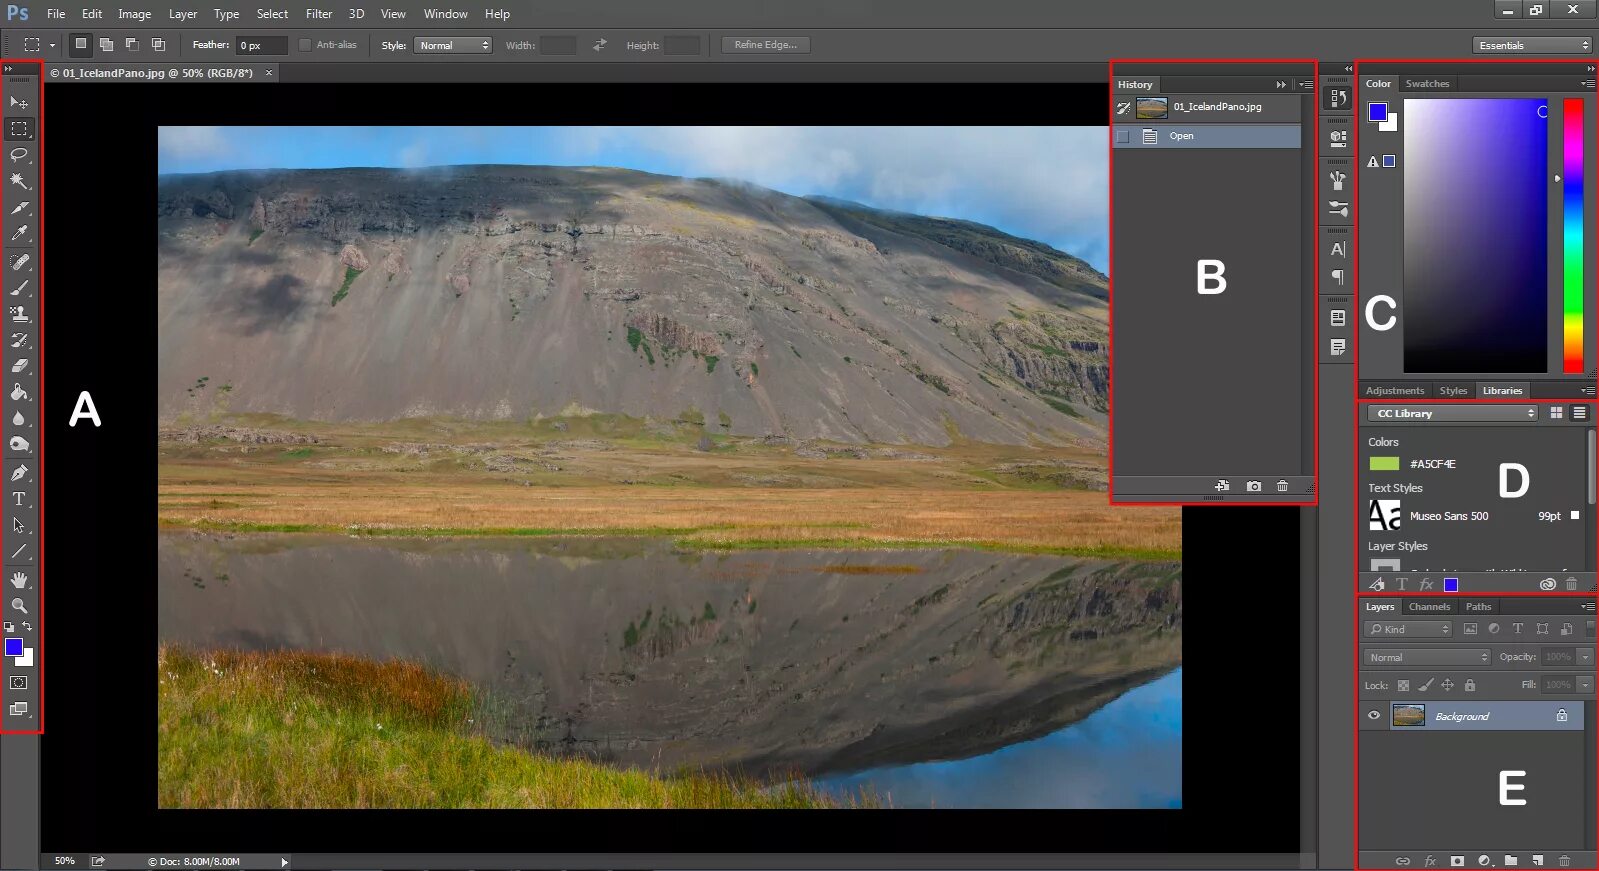Image resolution: width=1599 pixels, height=871 pixels.
Task: Add graphic to CC Library
Action: tap(1377, 584)
